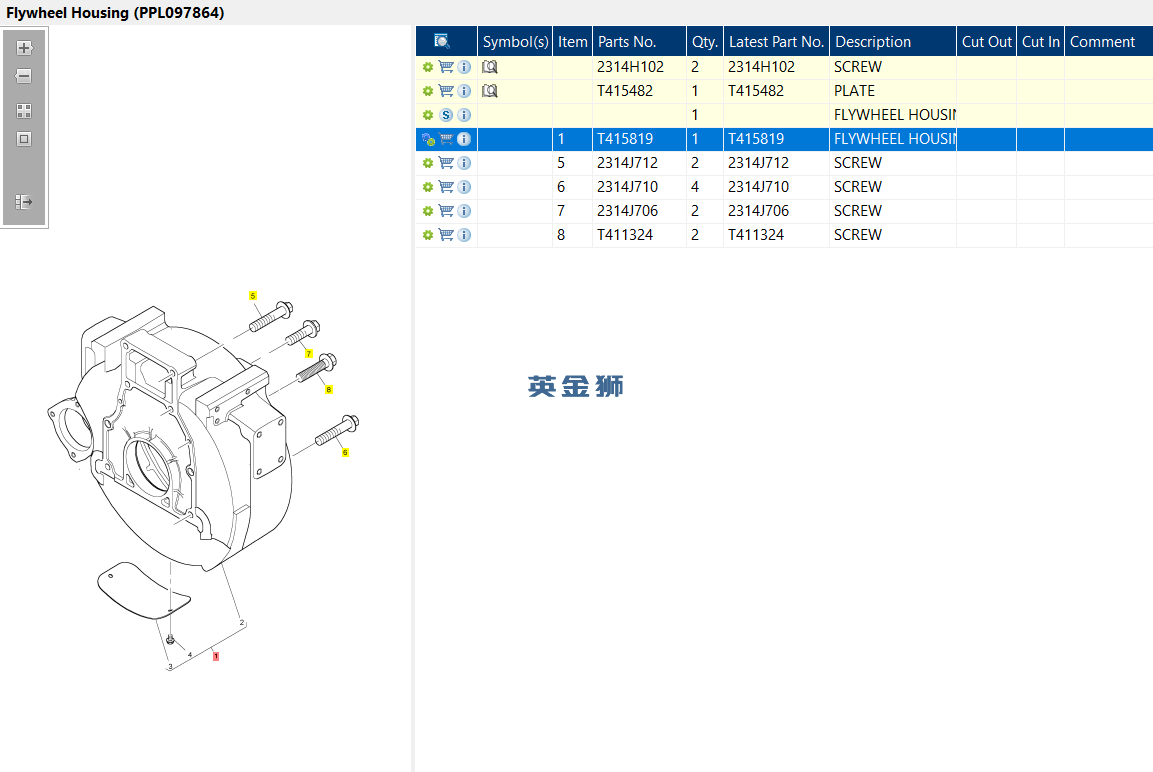Open symbol book icon for T415482

tap(490, 91)
